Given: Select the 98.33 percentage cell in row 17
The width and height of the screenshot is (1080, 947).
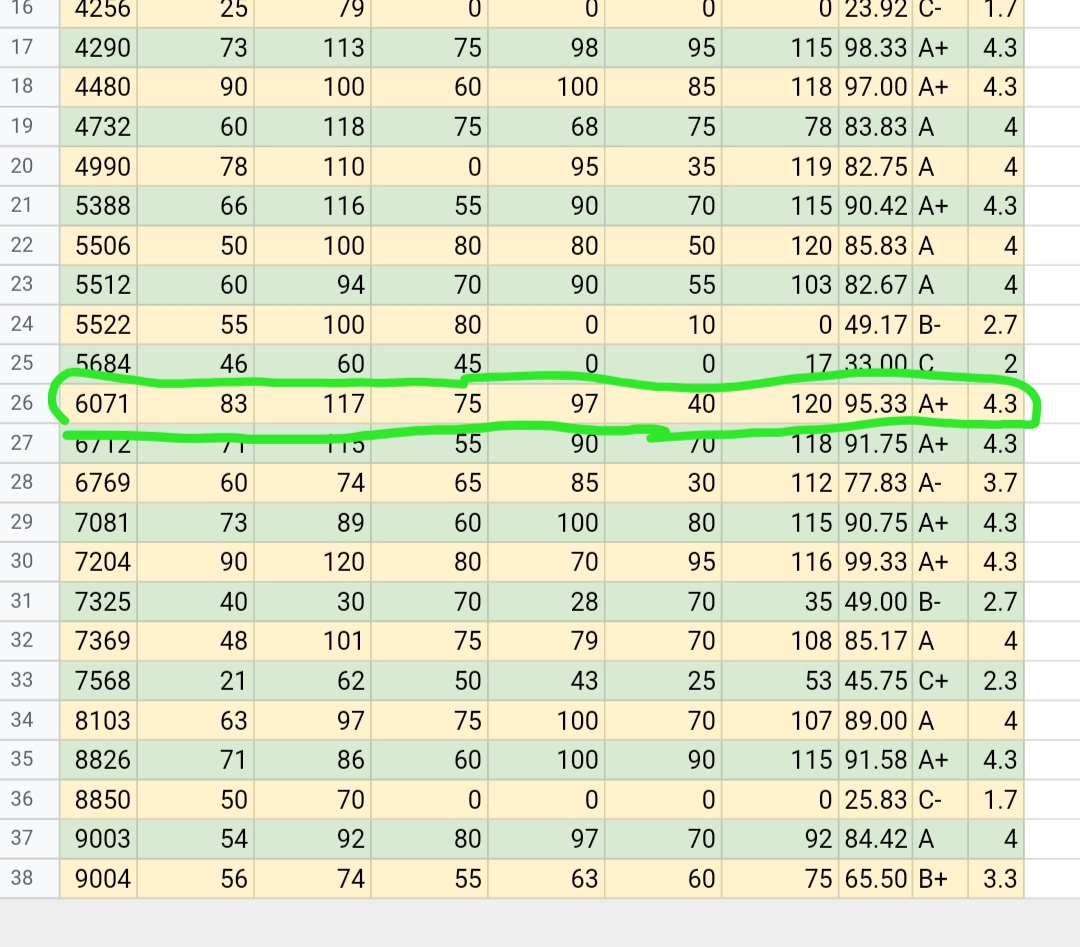Looking at the screenshot, I should (x=876, y=48).
